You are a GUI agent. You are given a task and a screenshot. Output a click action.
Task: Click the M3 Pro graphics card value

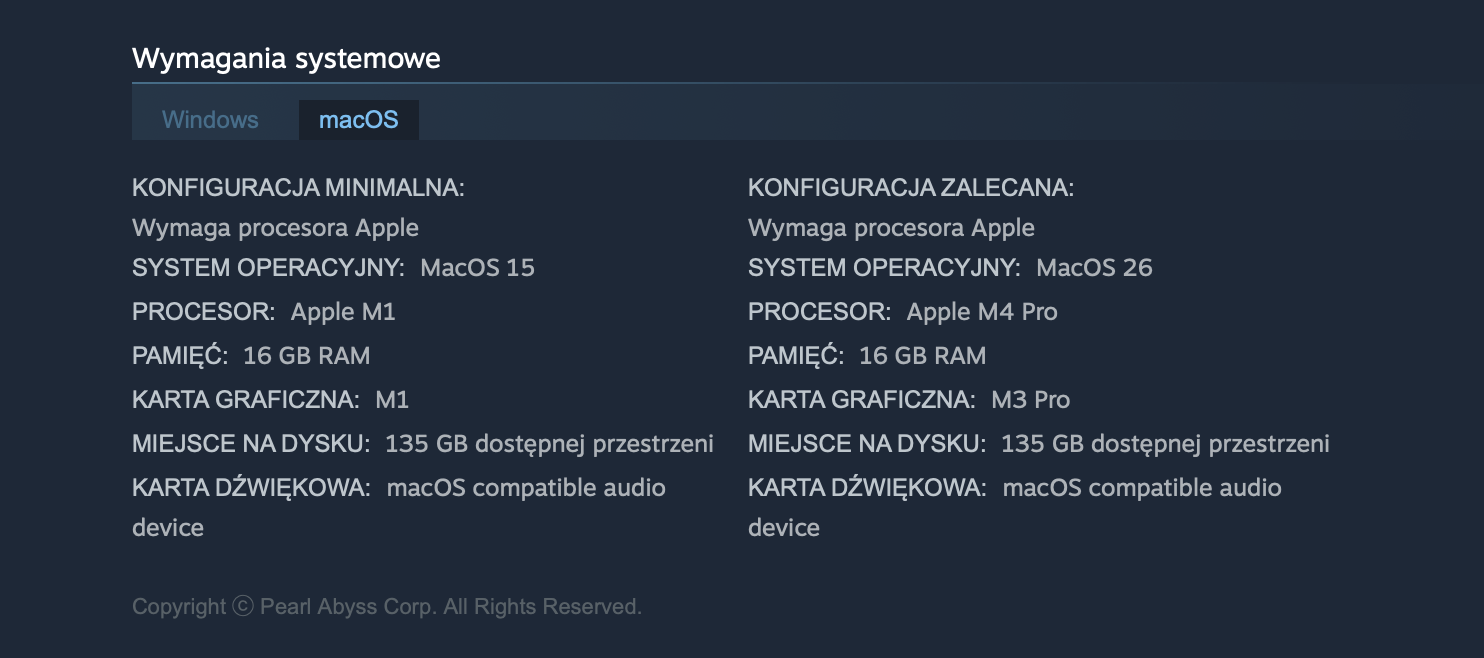coord(1030,400)
